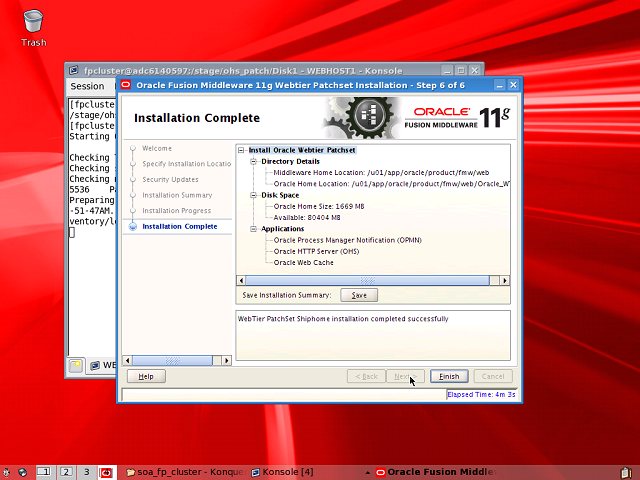Click the steps panel scroll left arrow

click(x=128, y=360)
